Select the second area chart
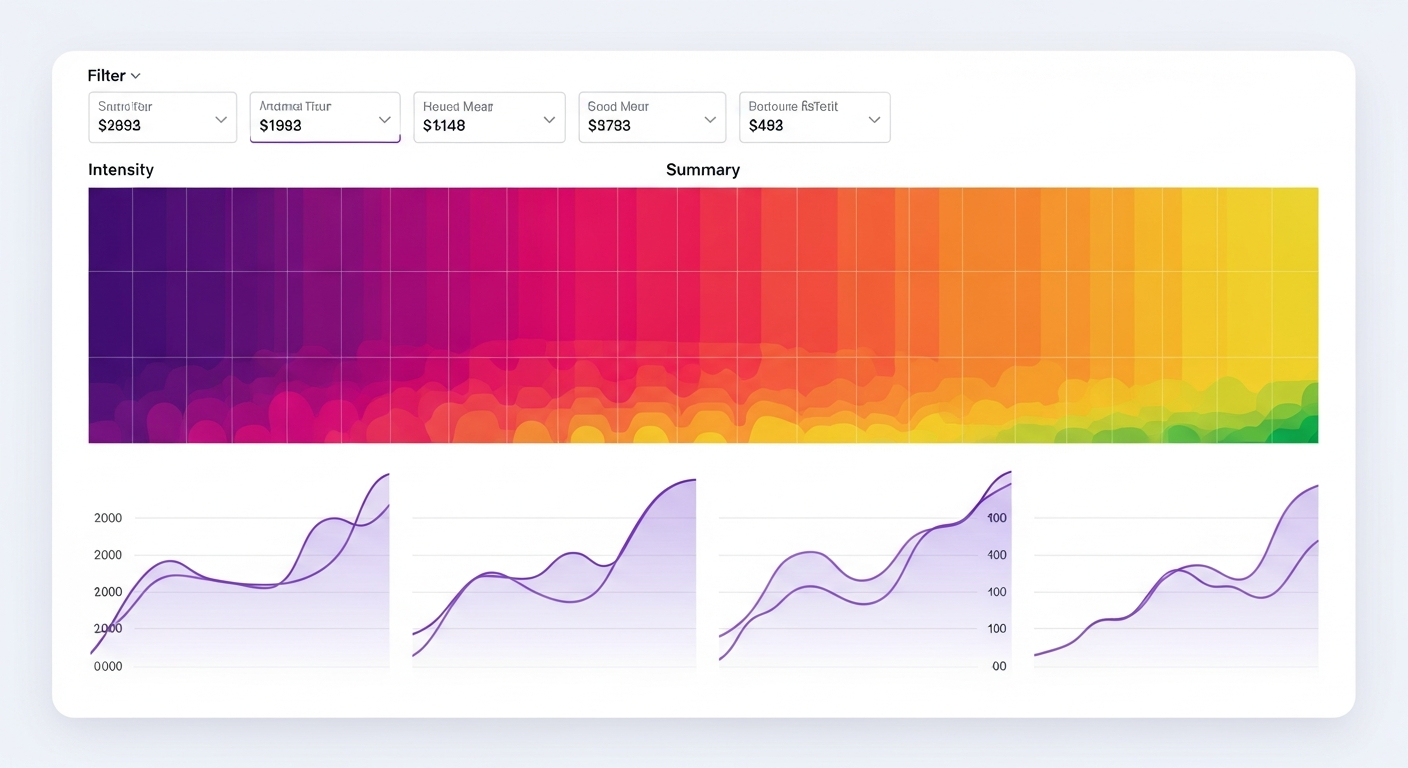 555,575
